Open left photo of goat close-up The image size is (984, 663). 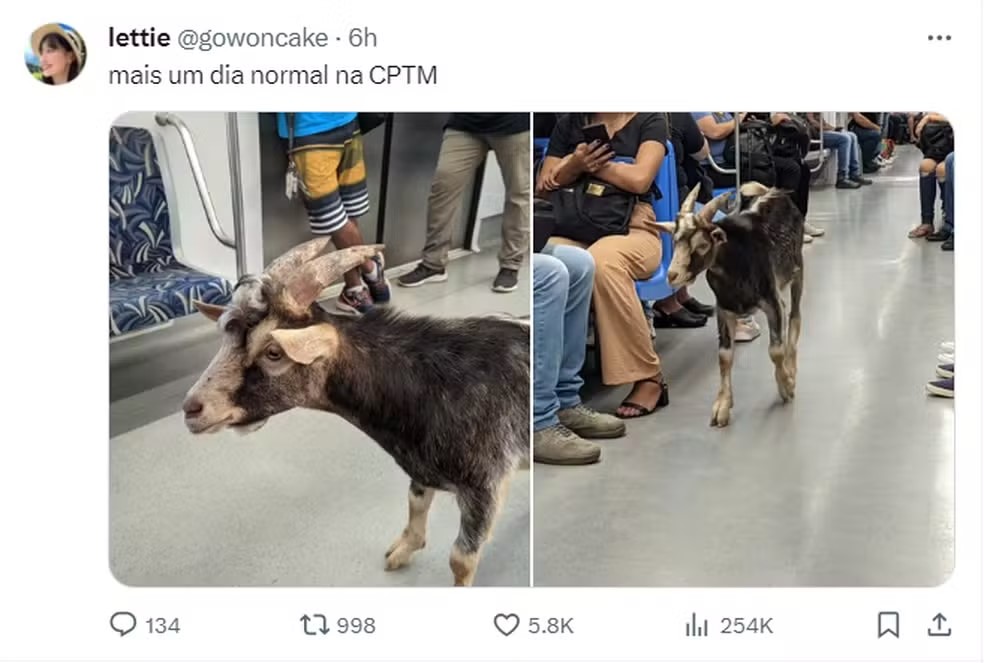pyautogui.click(x=319, y=349)
